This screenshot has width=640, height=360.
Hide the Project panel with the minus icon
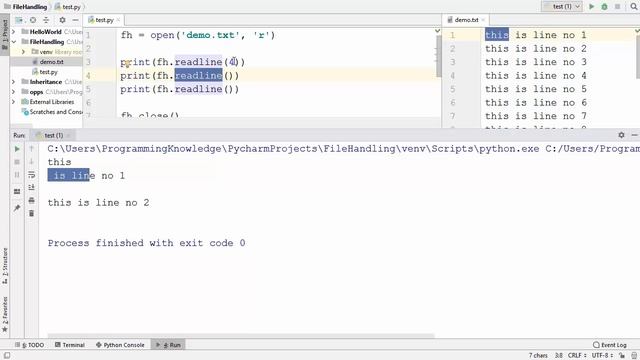coord(76,20)
